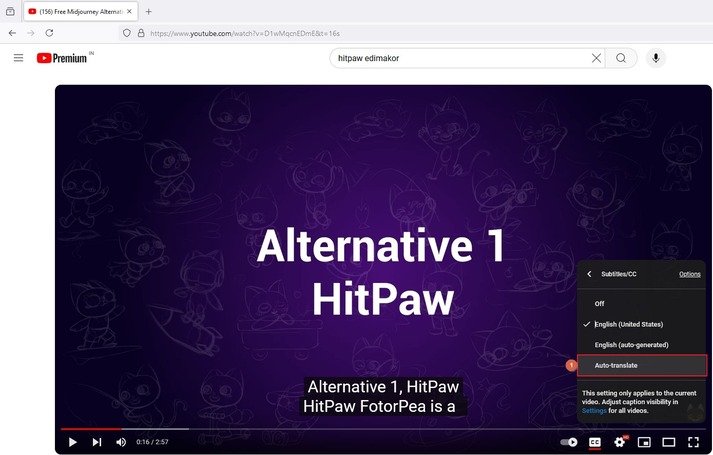713x455 pixels.
Task: Toggle closed captions with the CC button
Action: point(595,442)
